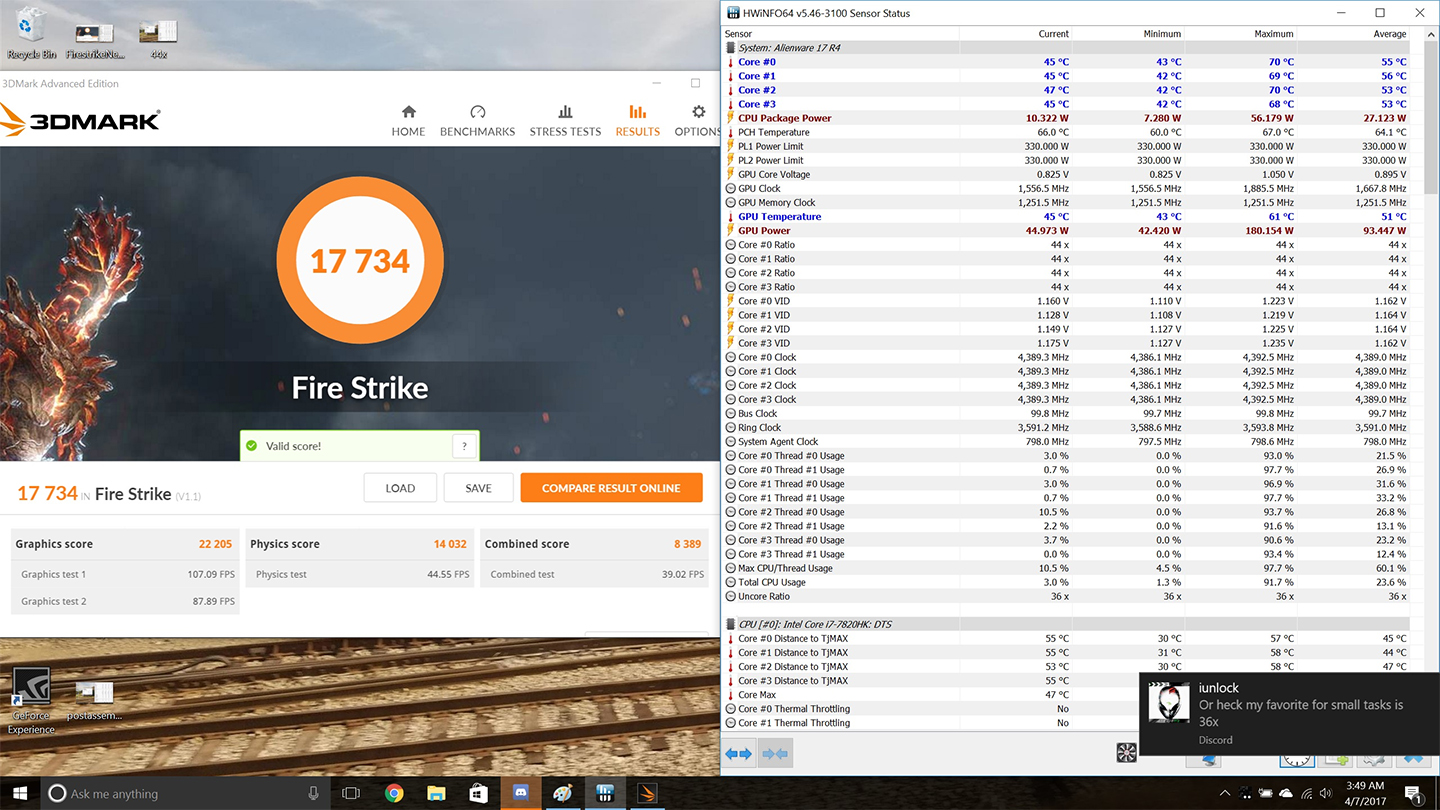Click the HWiNFO title bar app icon

coord(732,13)
